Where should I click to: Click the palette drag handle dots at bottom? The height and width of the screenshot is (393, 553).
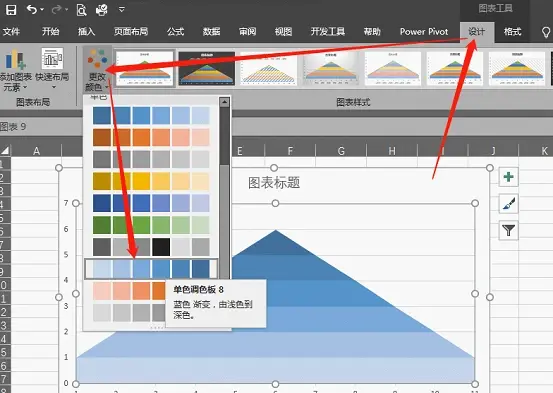coord(157,328)
